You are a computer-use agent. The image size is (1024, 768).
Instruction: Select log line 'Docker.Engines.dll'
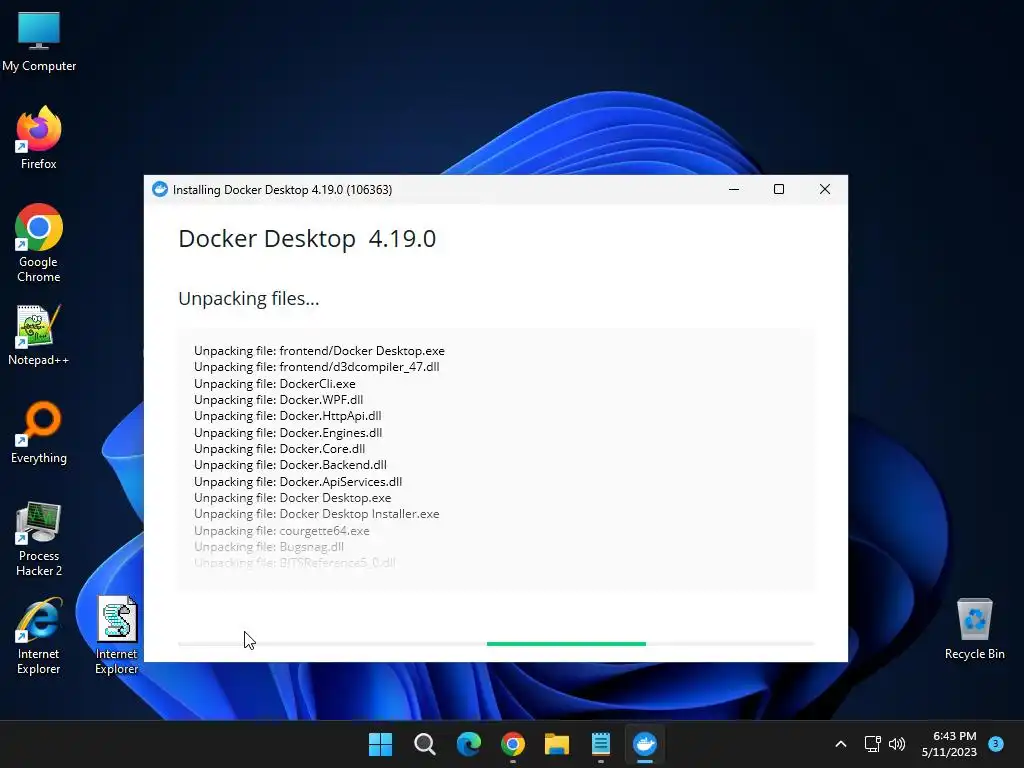coord(288,432)
